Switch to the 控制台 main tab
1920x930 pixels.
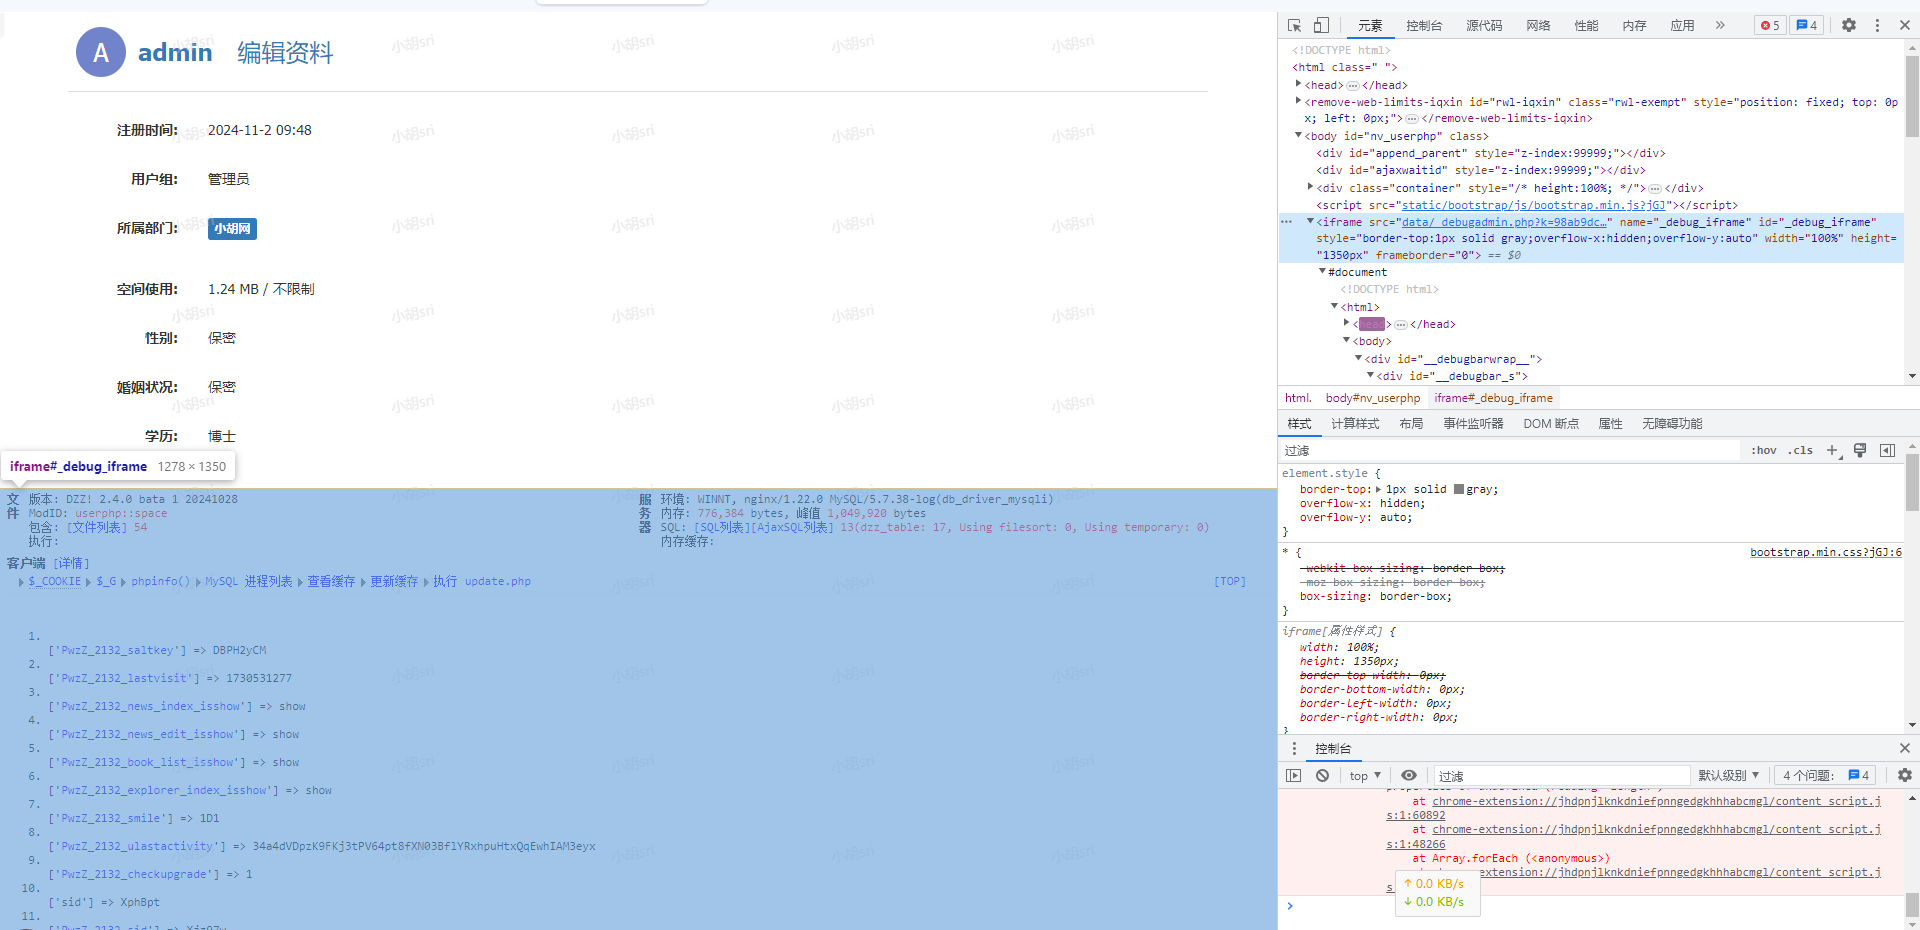coord(1424,26)
